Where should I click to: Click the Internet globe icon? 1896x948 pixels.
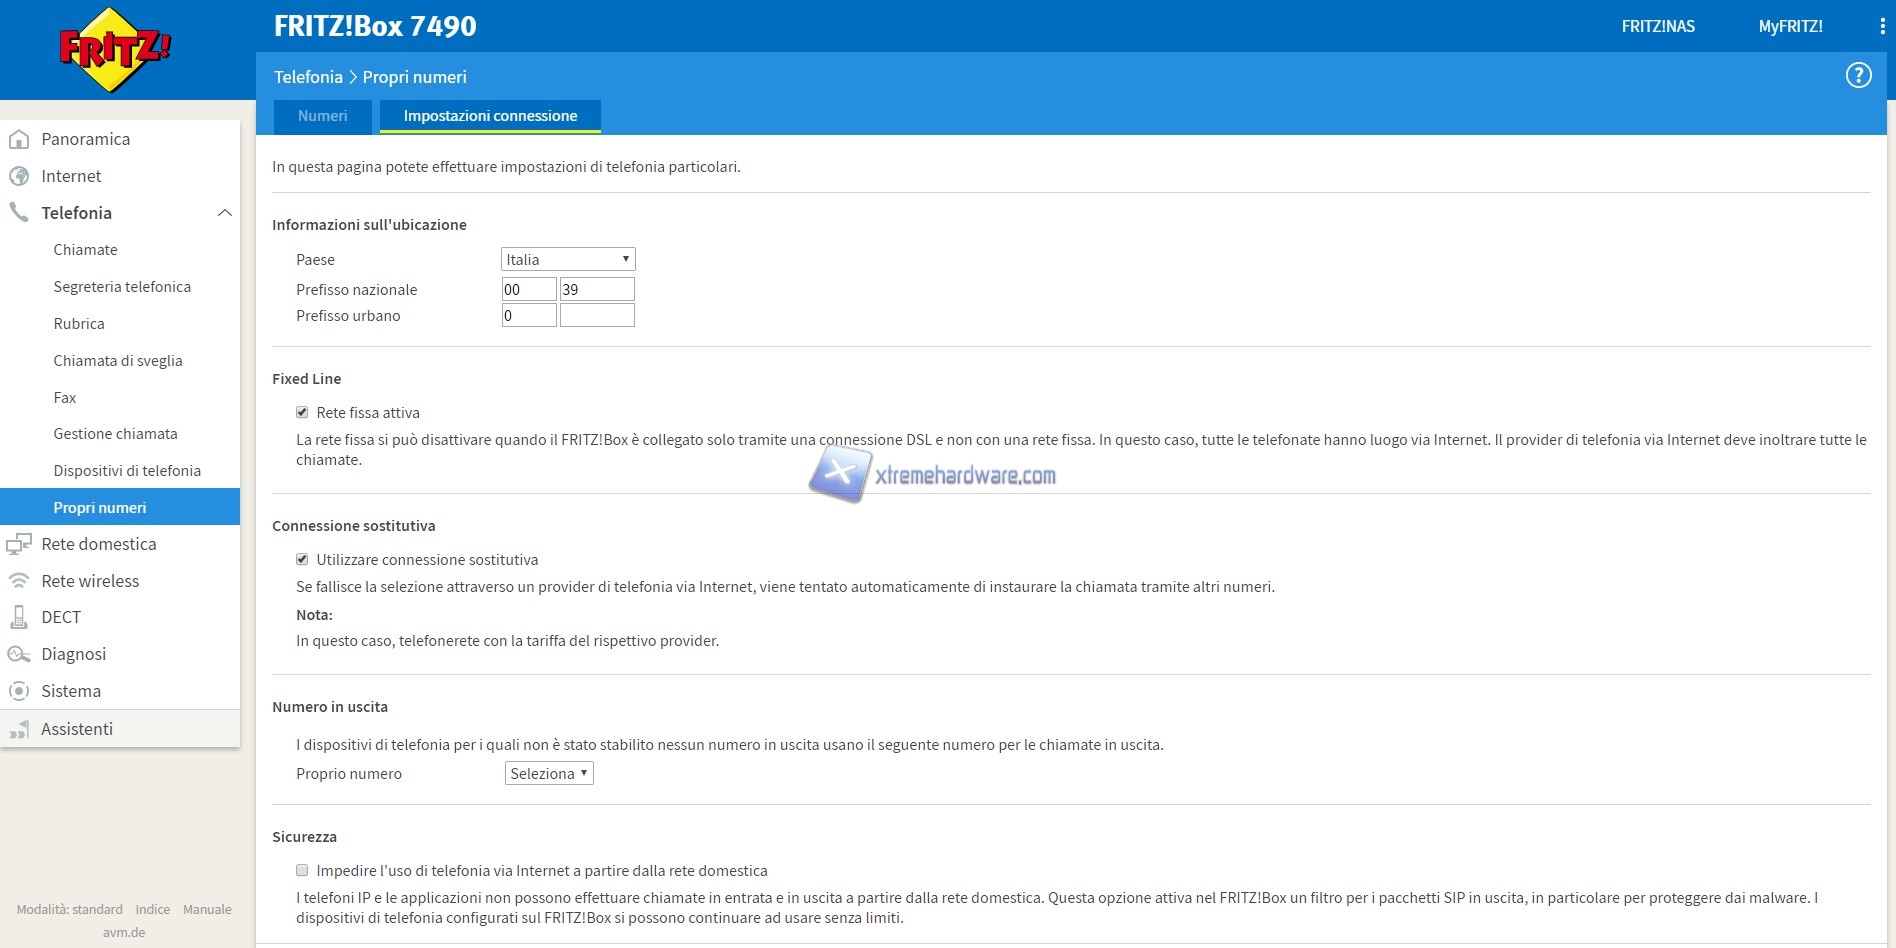pyautogui.click(x=19, y=177)
